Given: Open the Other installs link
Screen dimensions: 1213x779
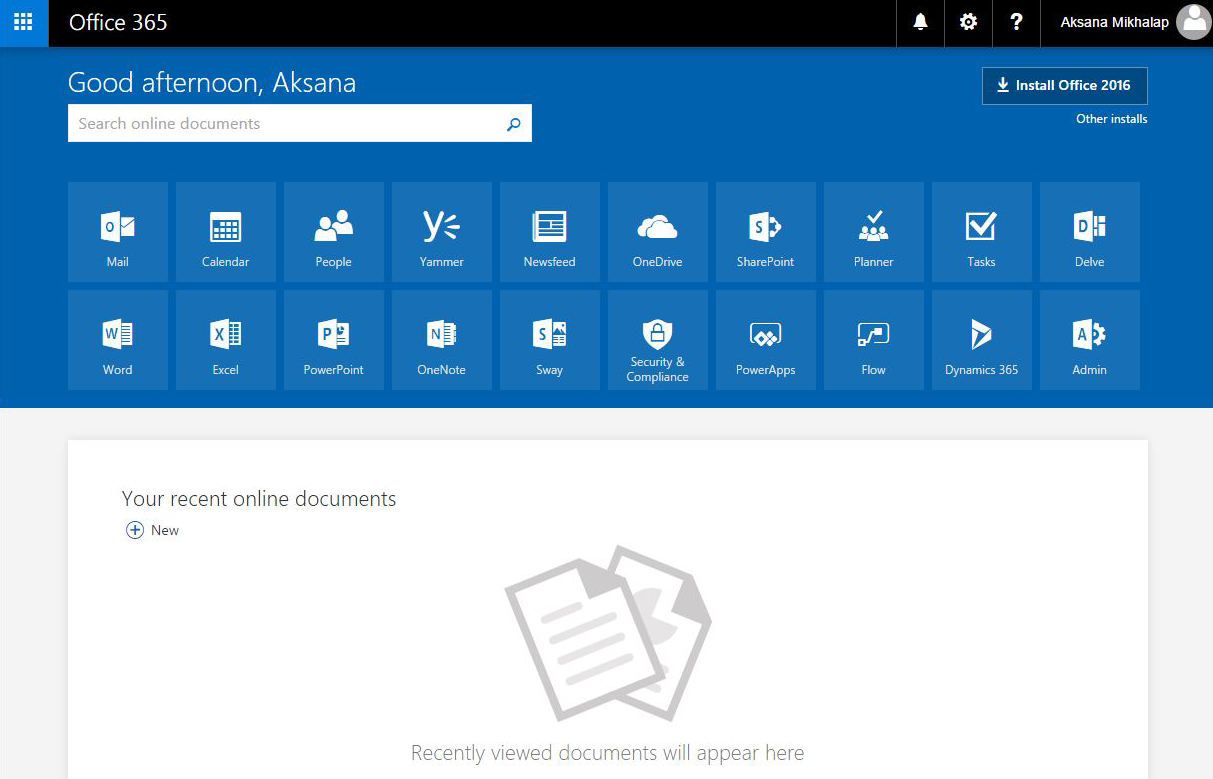Looking at the screenshot, I should pyautogui.click(x=1111, y=119).
